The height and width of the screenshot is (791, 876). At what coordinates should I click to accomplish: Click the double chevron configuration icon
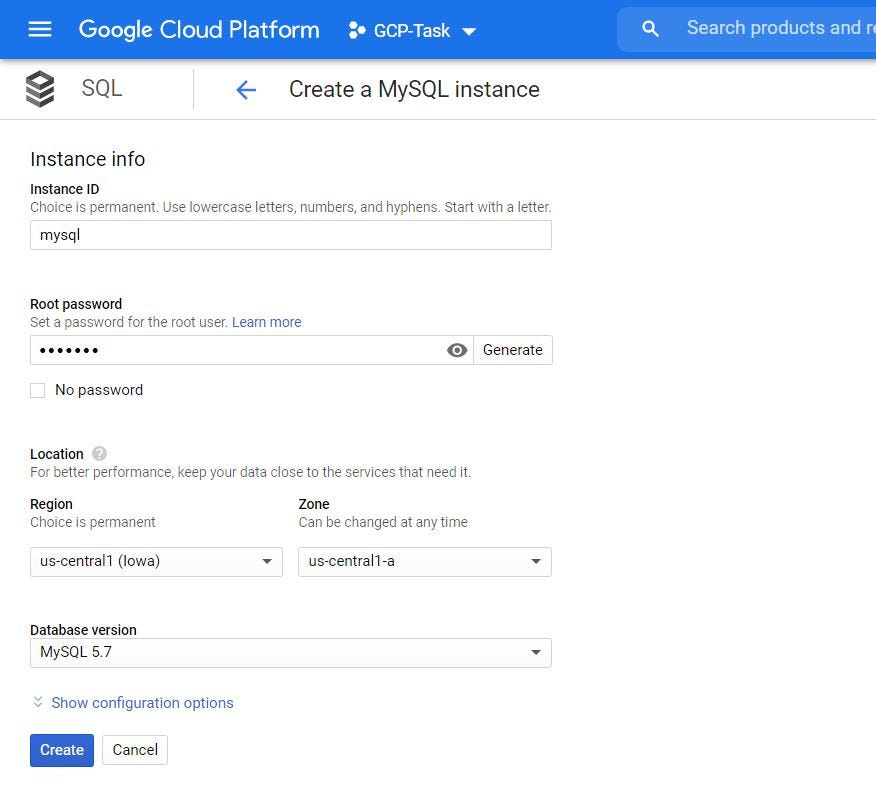(x=37, y=702)
